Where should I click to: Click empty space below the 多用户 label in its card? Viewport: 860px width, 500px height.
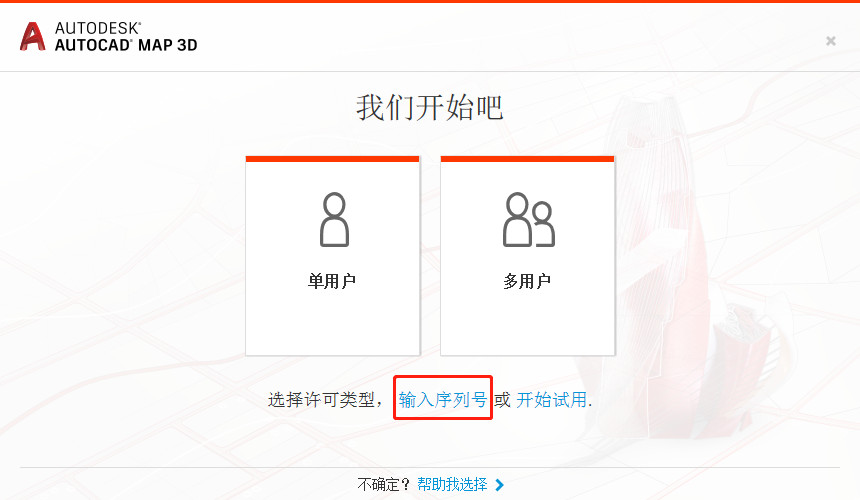click(x=527, y=323)
